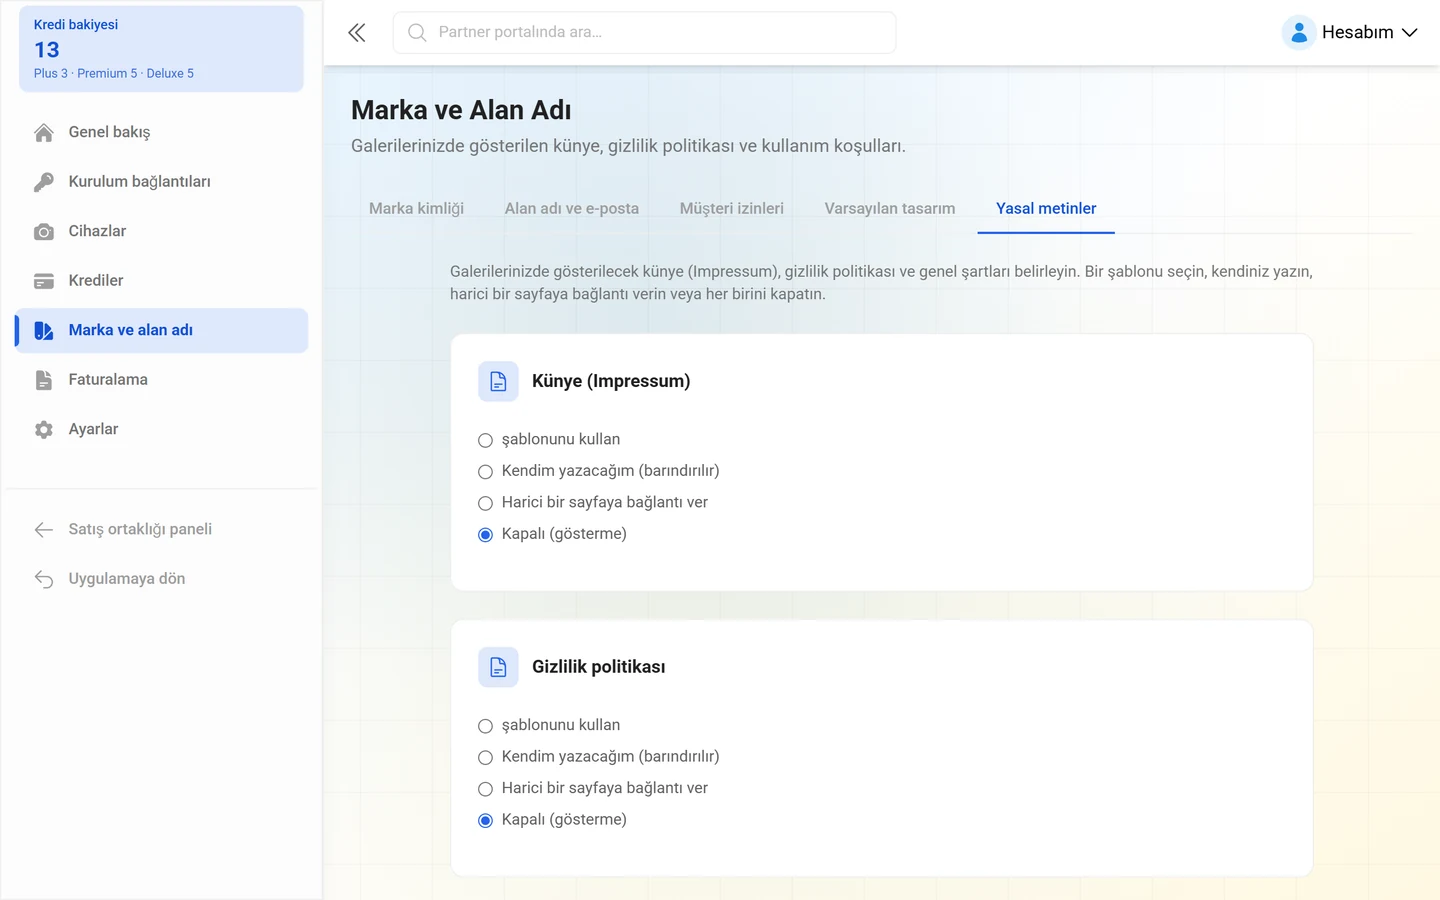Click the search magnifier icon

click(417, 33)
